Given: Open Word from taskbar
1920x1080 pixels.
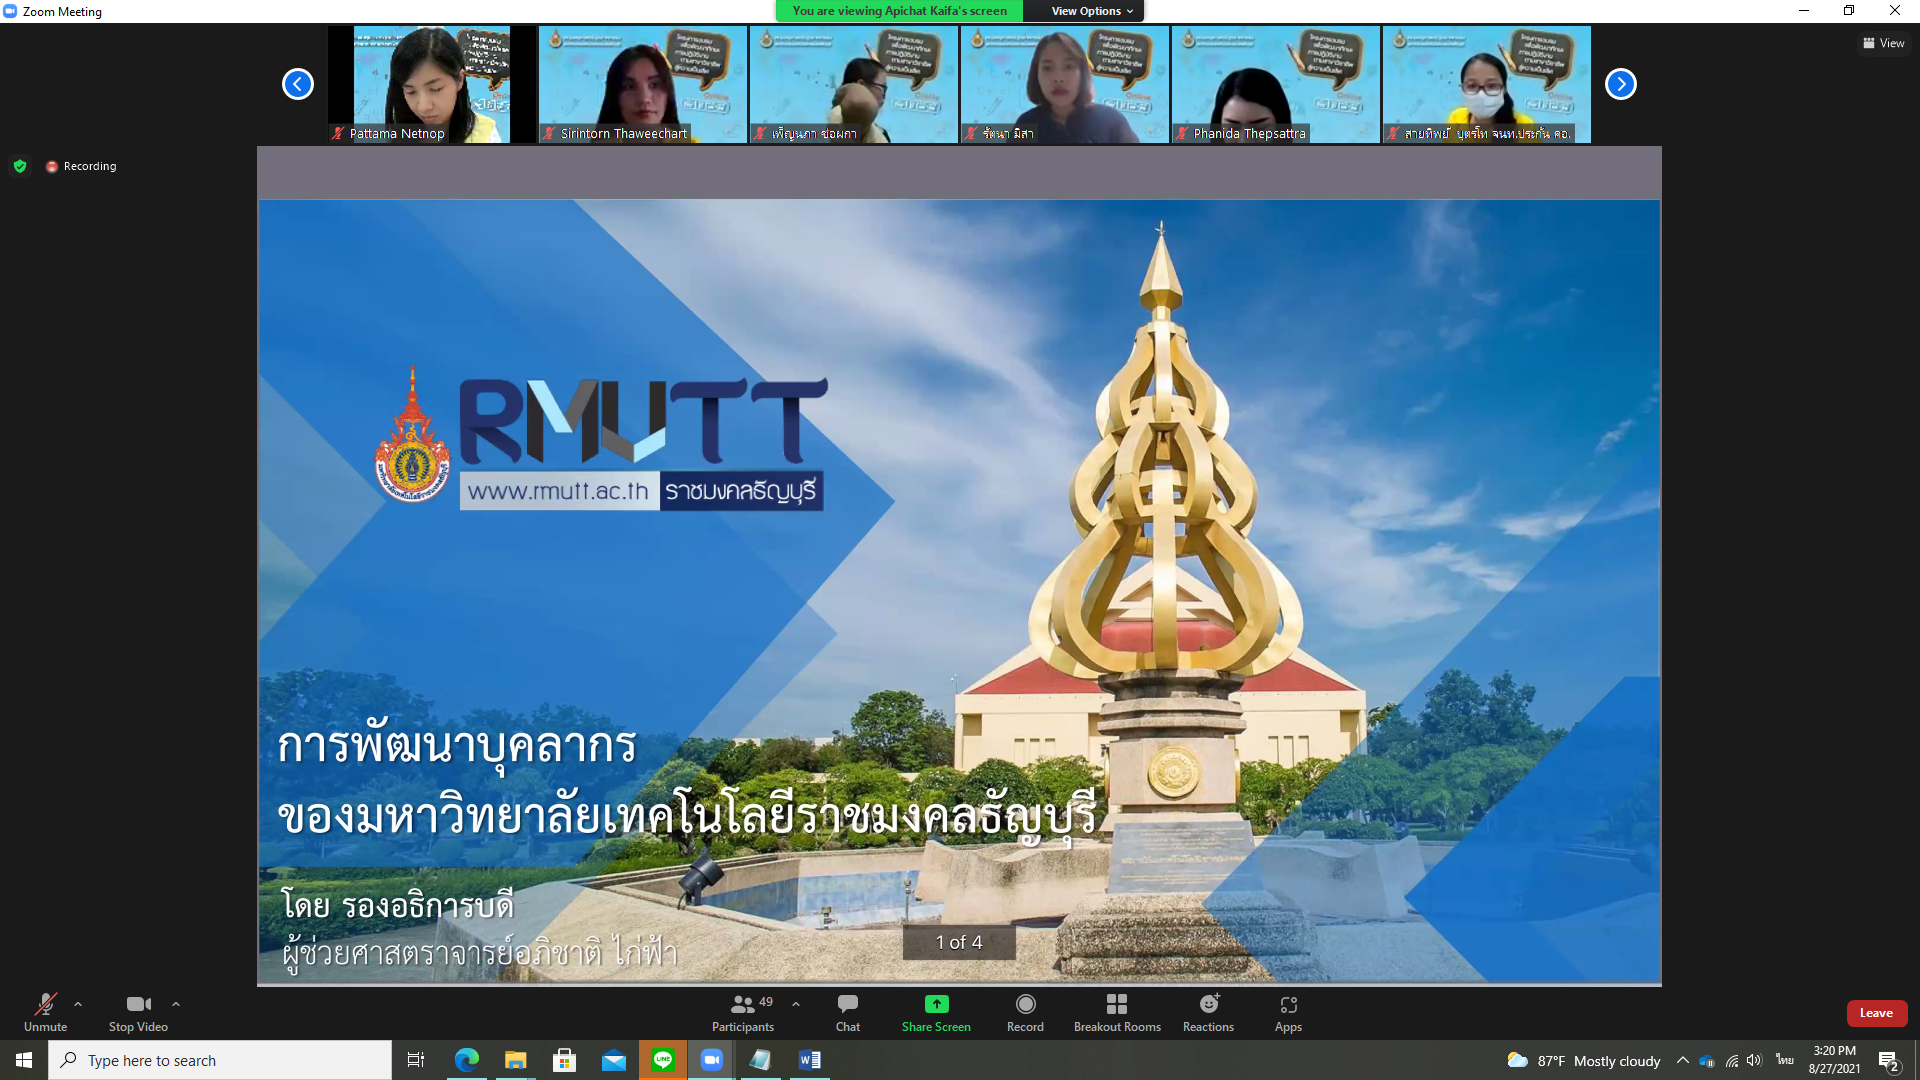Looking at the screenshot, I should point(809,1060).
